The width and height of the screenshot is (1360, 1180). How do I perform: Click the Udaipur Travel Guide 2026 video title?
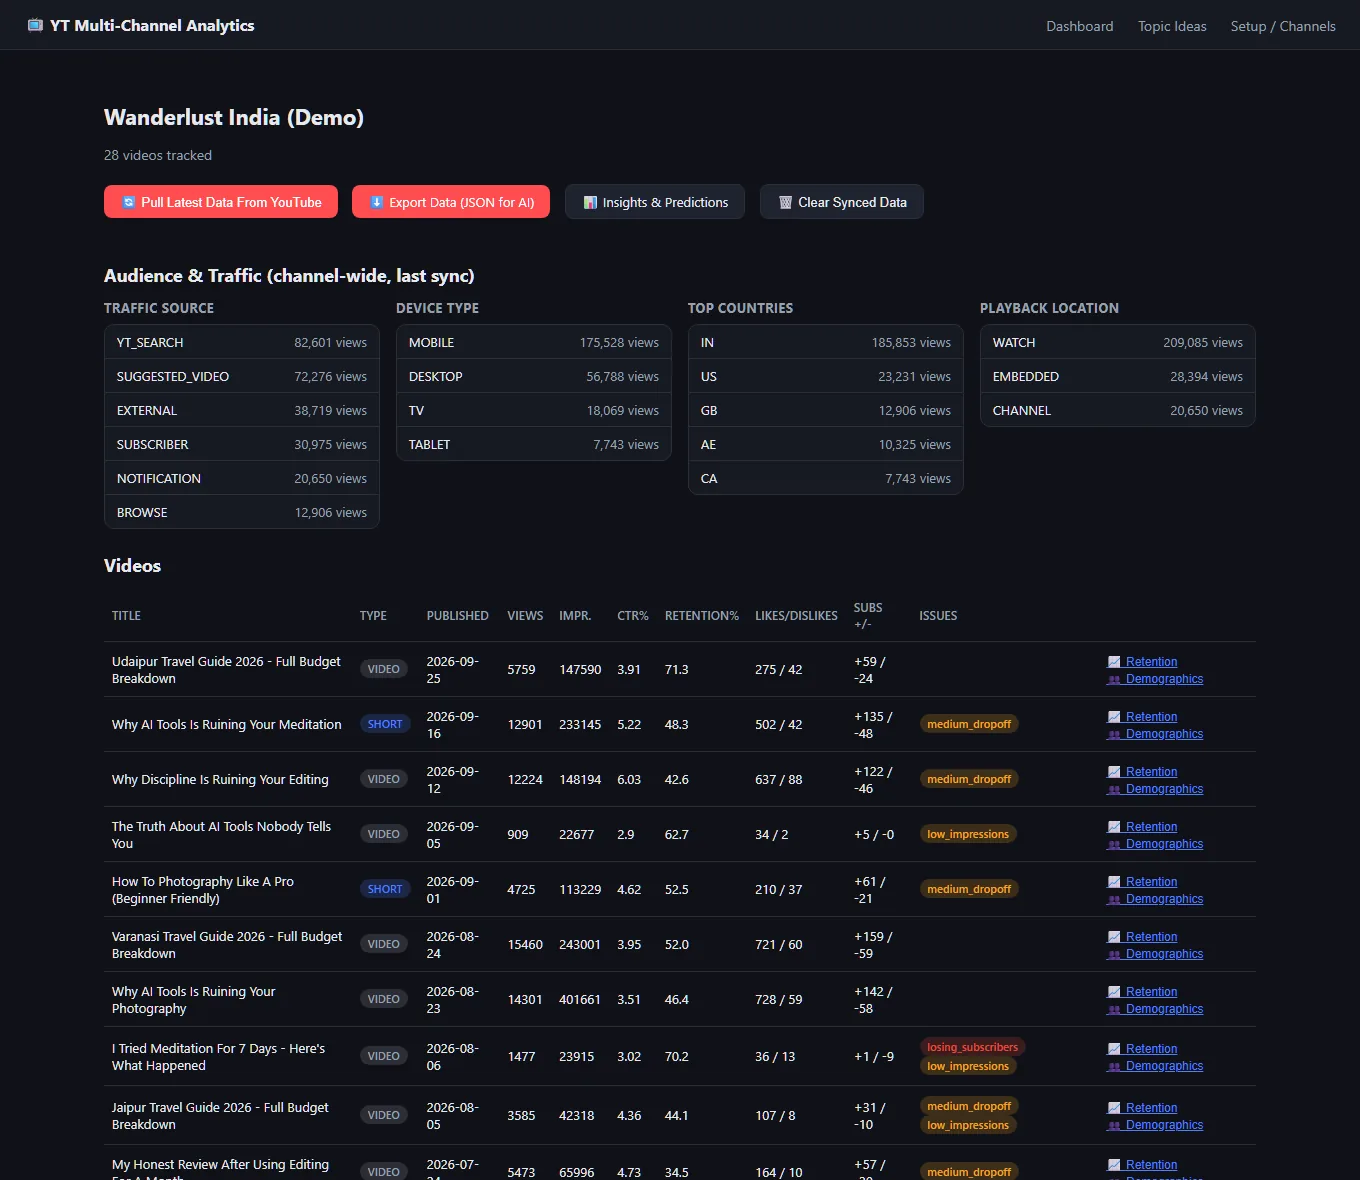coord(226,670)
